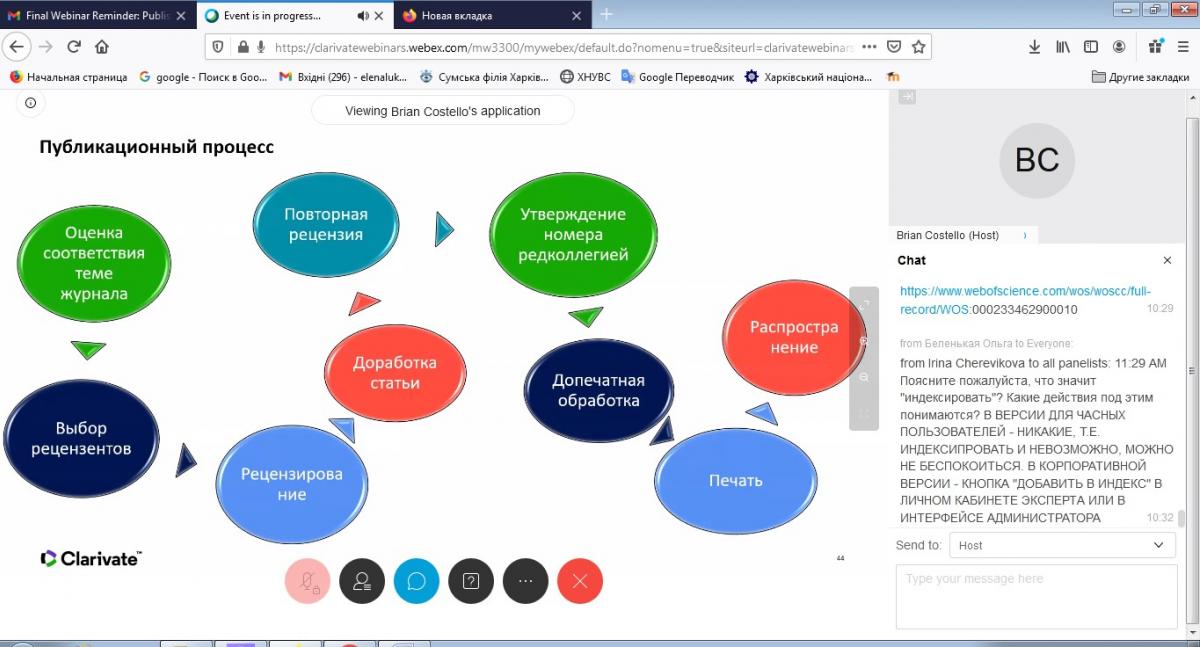Unmute the locked microphone button
This screenshot has height=647, width=1200.
[308, 581]
